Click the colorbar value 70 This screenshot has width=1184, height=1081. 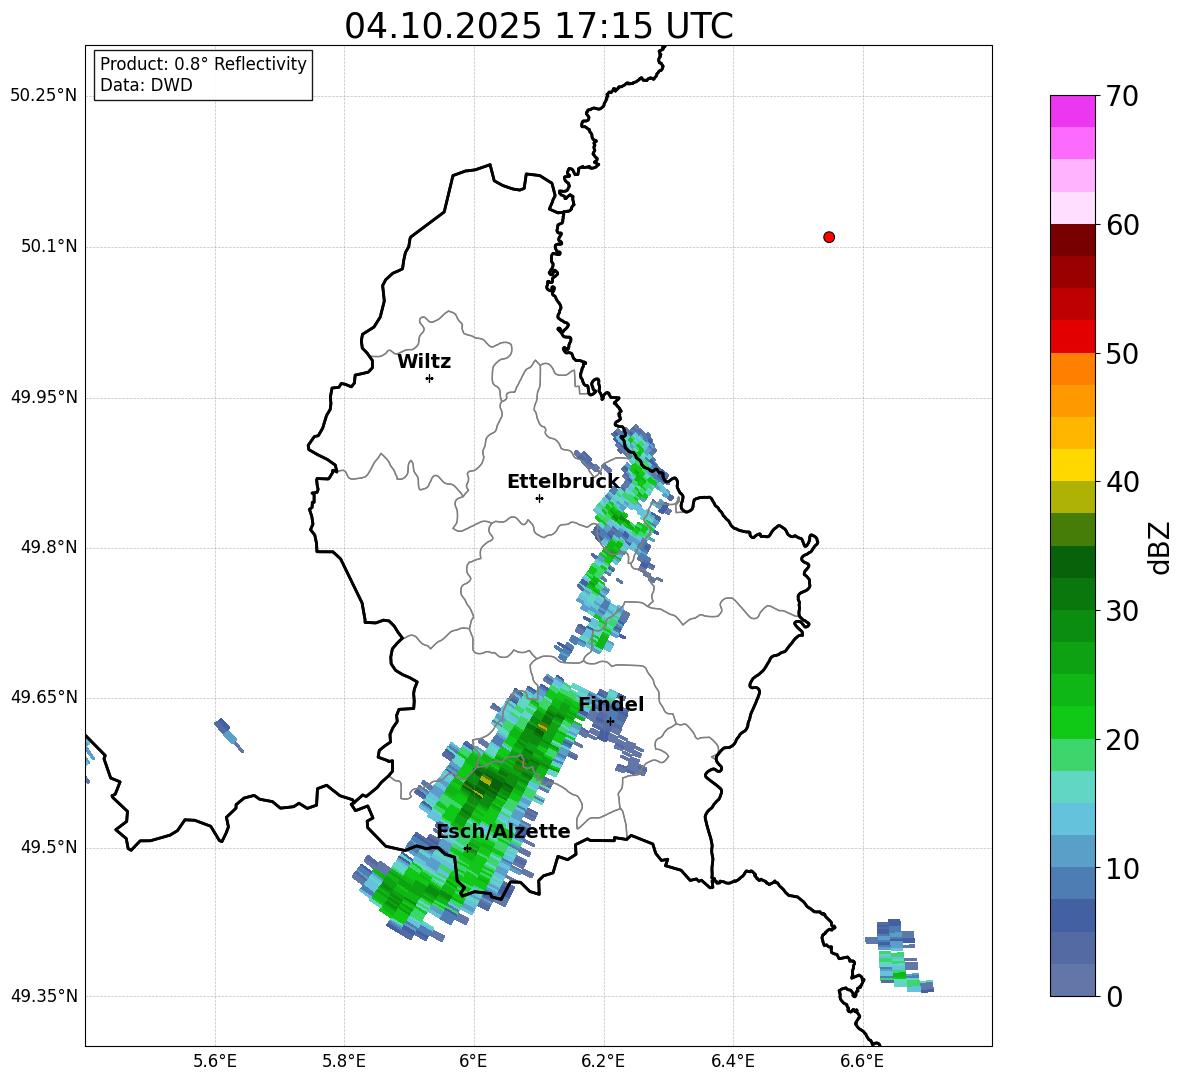point(1122,96)
